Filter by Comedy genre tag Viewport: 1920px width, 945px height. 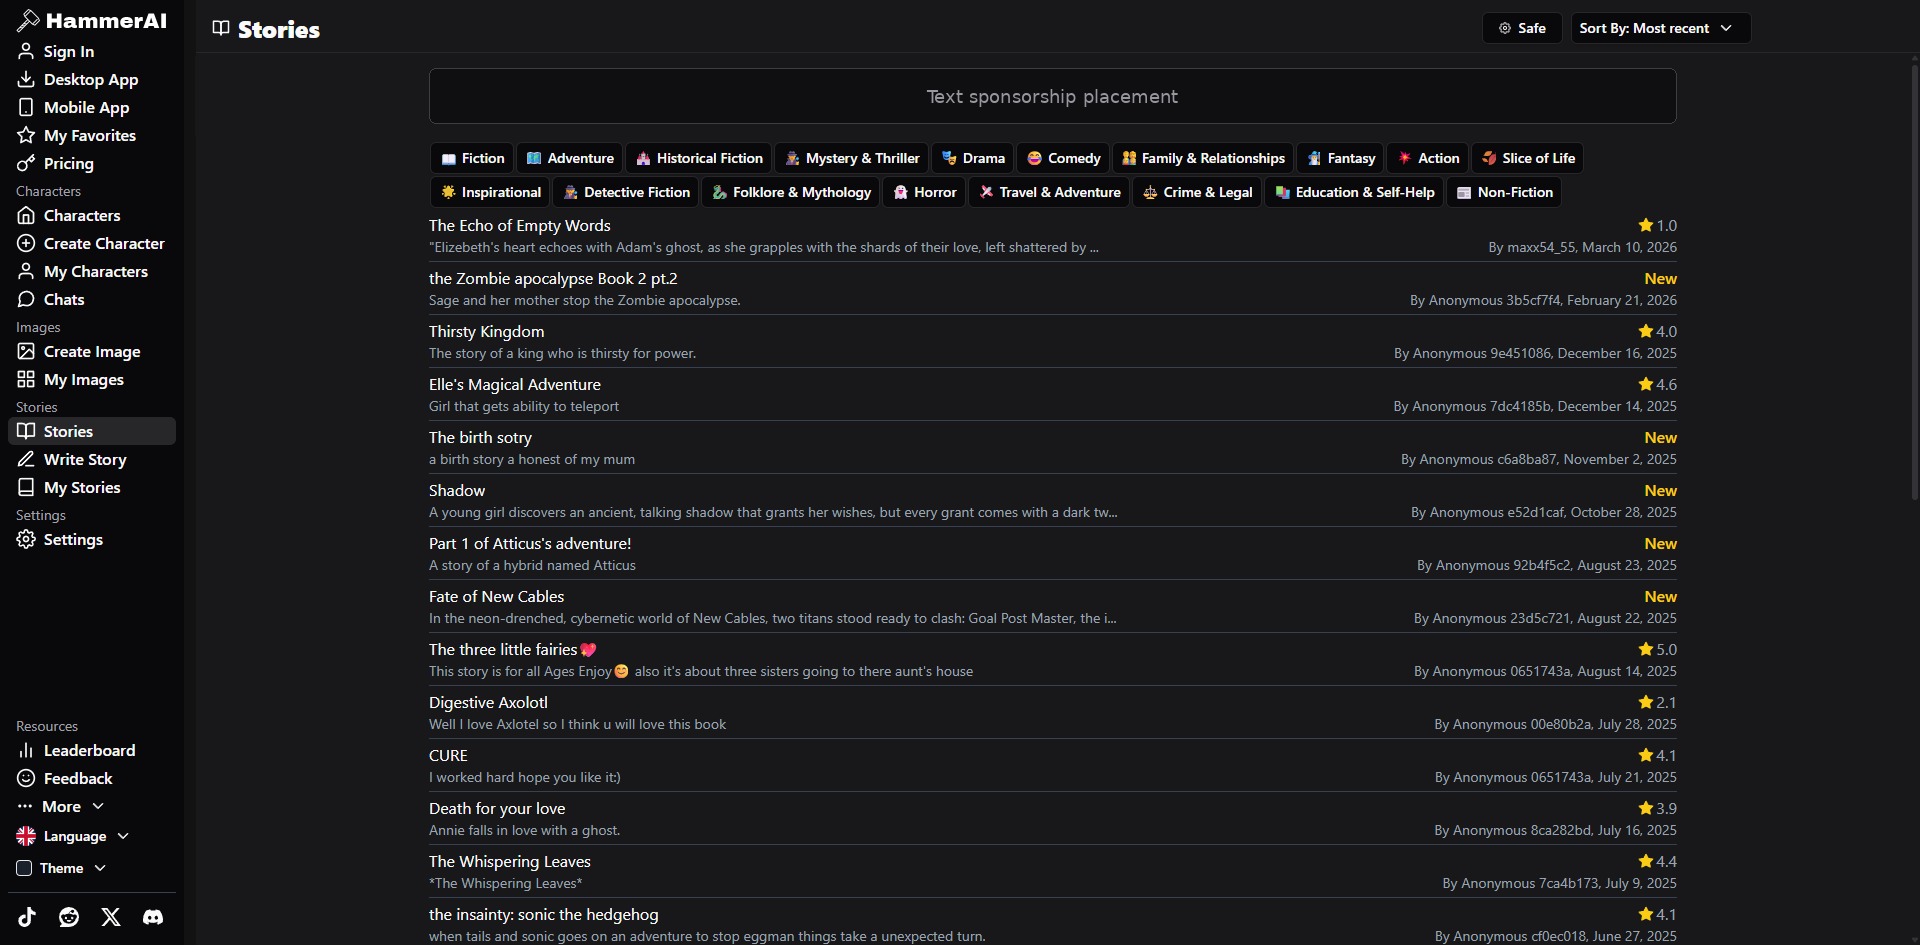(x=1063, y=158)
